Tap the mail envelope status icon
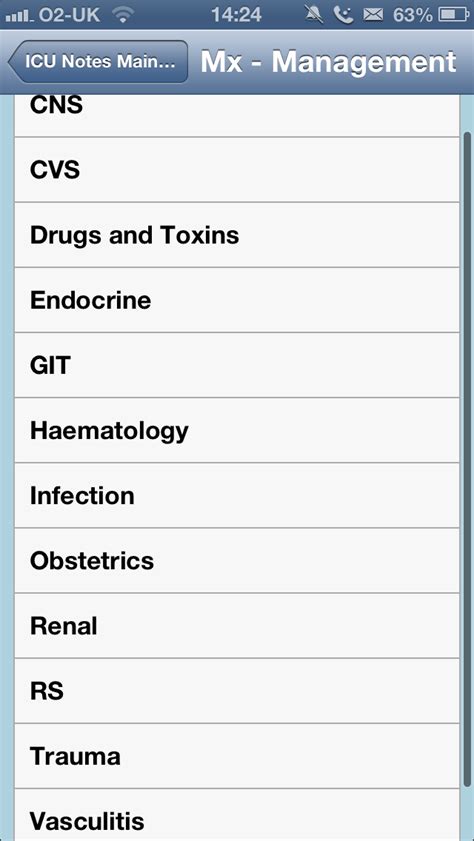 tap(373, 15)
